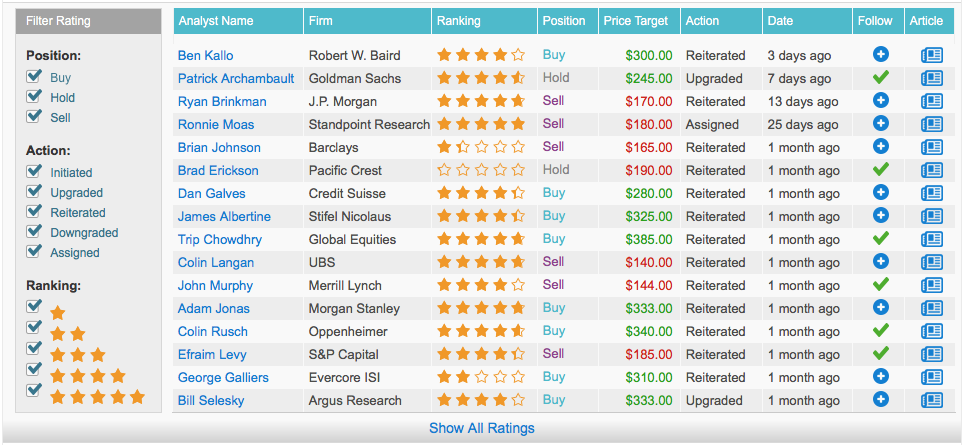The height and width of the screenshot is (445, 966).
Task: Toggle the Reiterated action filter
Action: 34,211
